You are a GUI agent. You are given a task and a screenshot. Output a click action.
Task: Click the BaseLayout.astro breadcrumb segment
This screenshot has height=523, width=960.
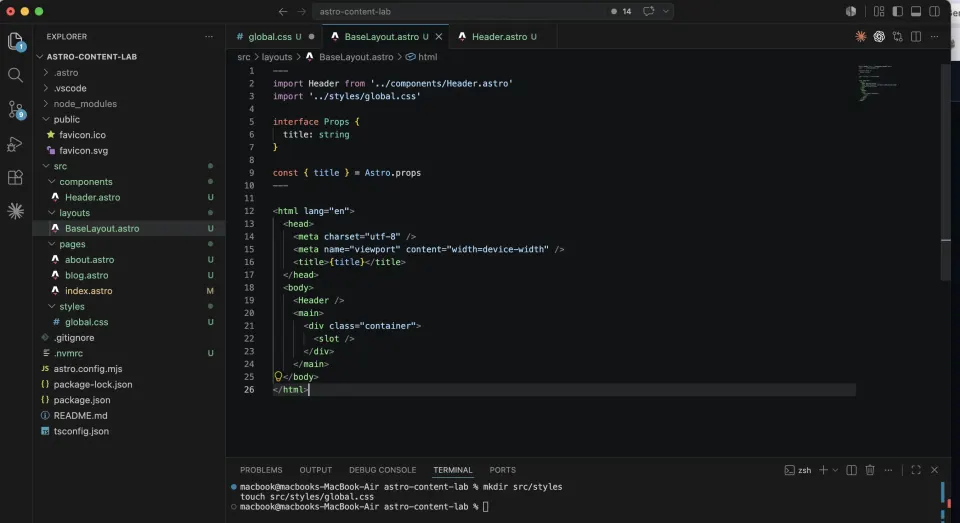pos(350,57)
